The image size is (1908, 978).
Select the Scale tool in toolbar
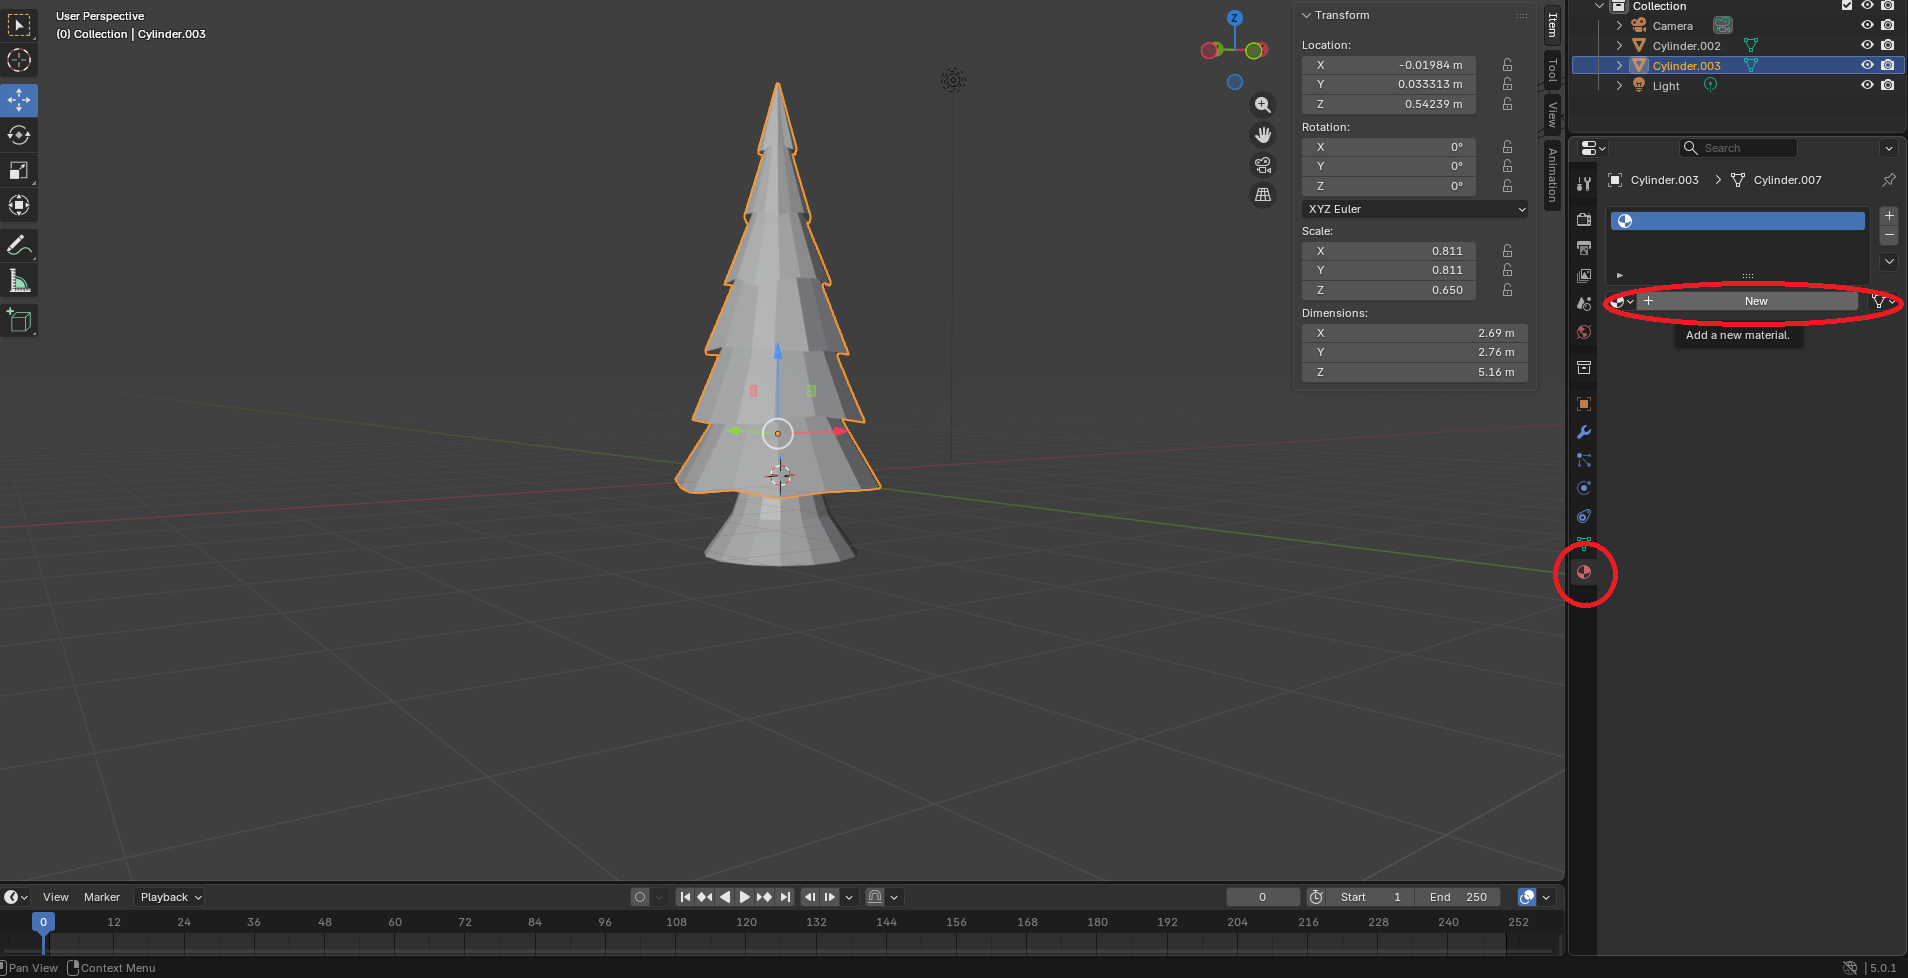[x=19, y=170]
